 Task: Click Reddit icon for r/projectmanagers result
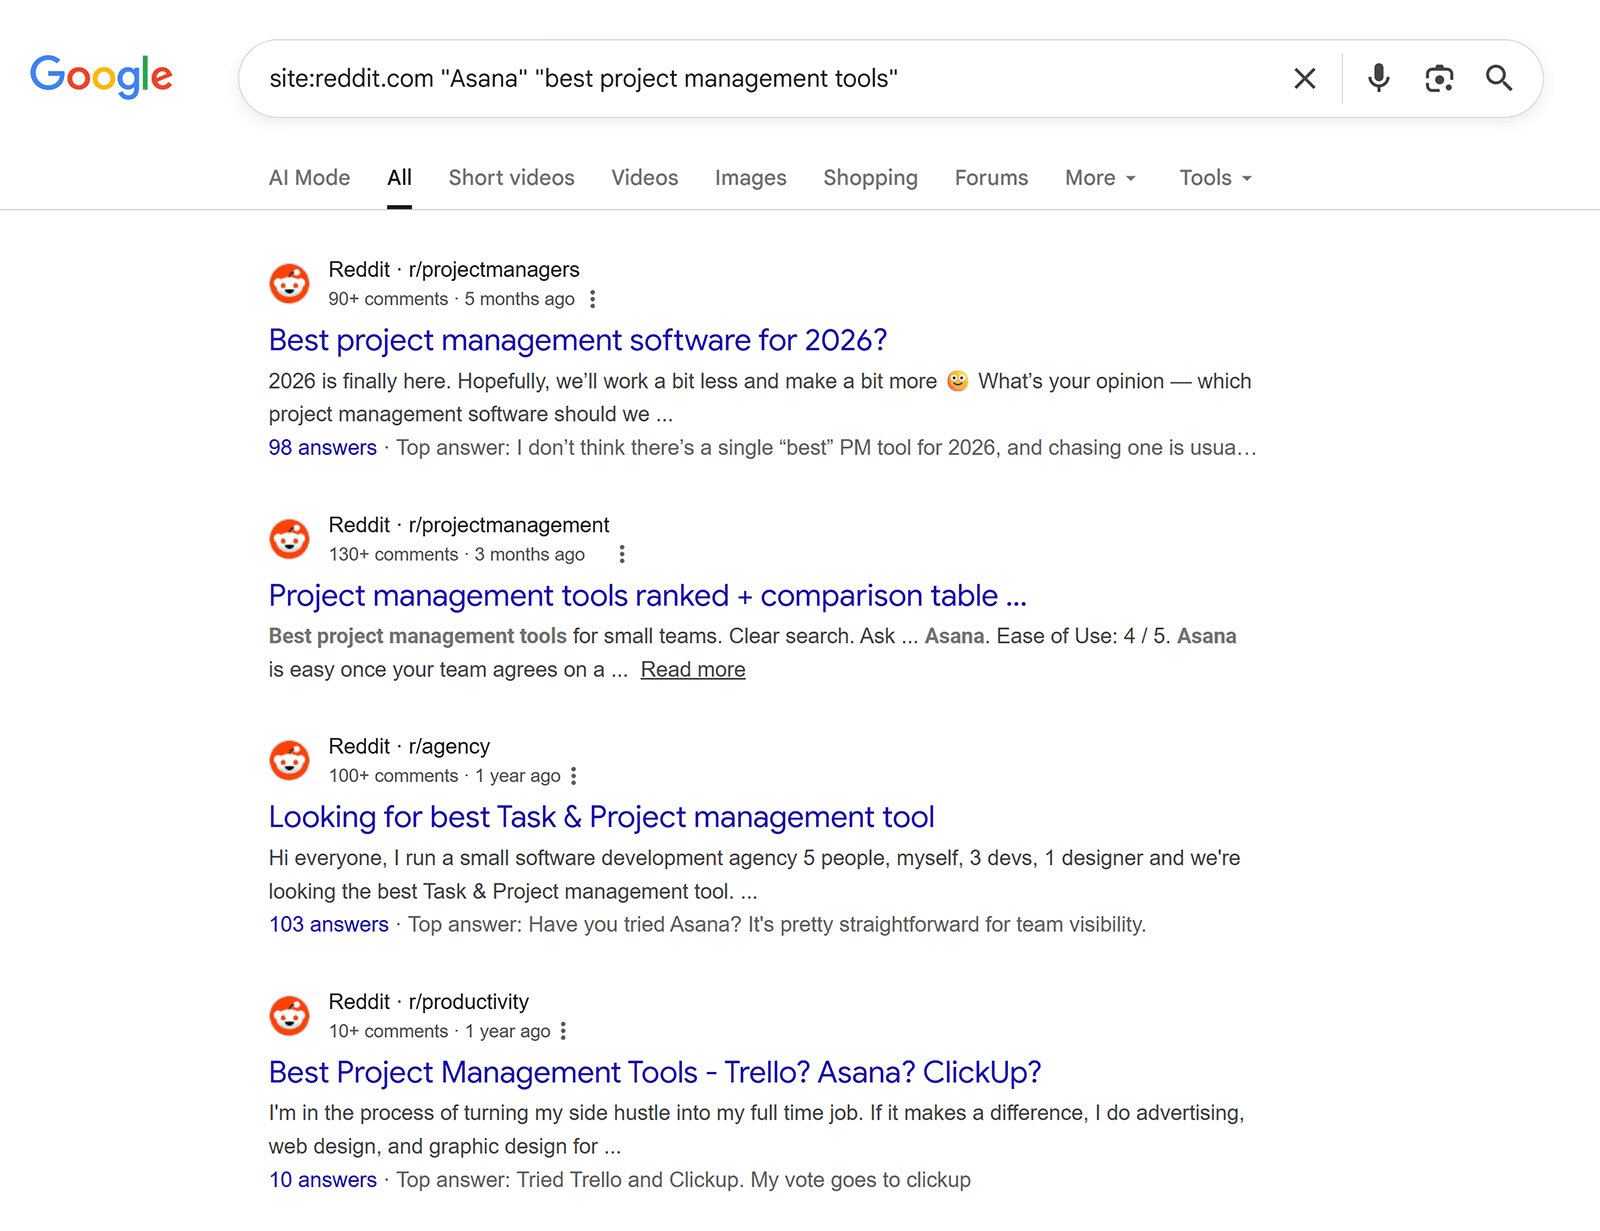[290, 284]
